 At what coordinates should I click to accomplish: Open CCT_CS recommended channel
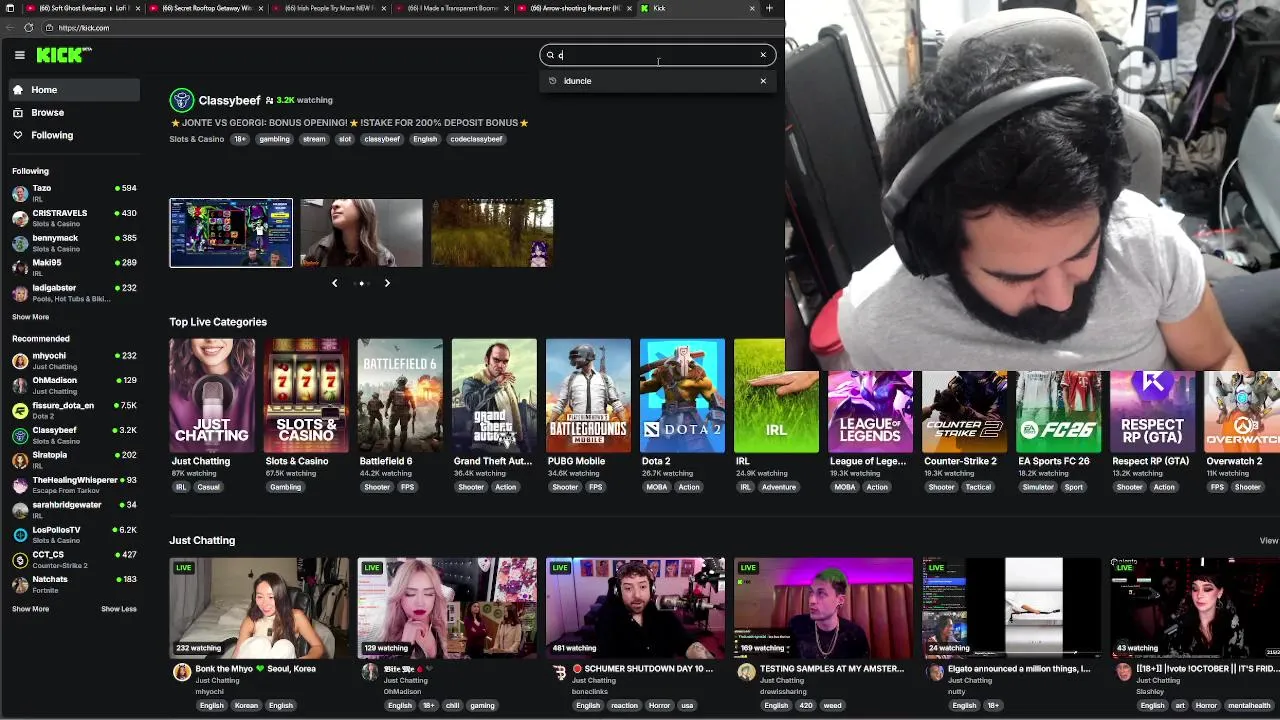[75, 559]
